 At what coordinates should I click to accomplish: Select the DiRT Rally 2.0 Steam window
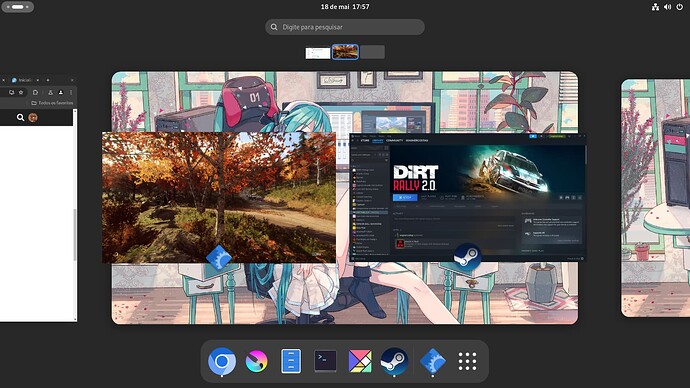point(467,197)
